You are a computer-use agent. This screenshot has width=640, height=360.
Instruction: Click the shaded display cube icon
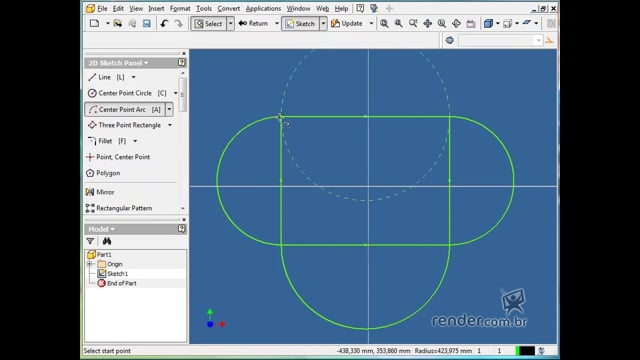click(488, 24)
